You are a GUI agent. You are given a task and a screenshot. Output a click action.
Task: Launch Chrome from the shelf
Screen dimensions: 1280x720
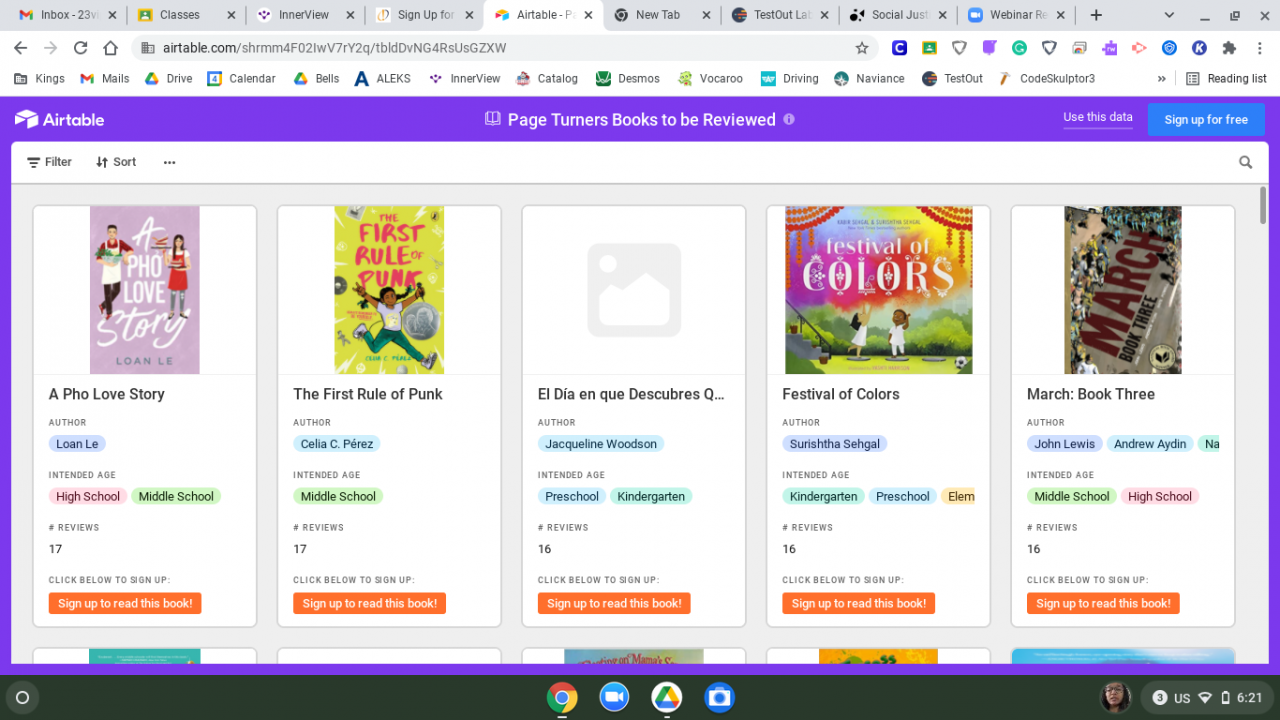click(x=562, y=697)
